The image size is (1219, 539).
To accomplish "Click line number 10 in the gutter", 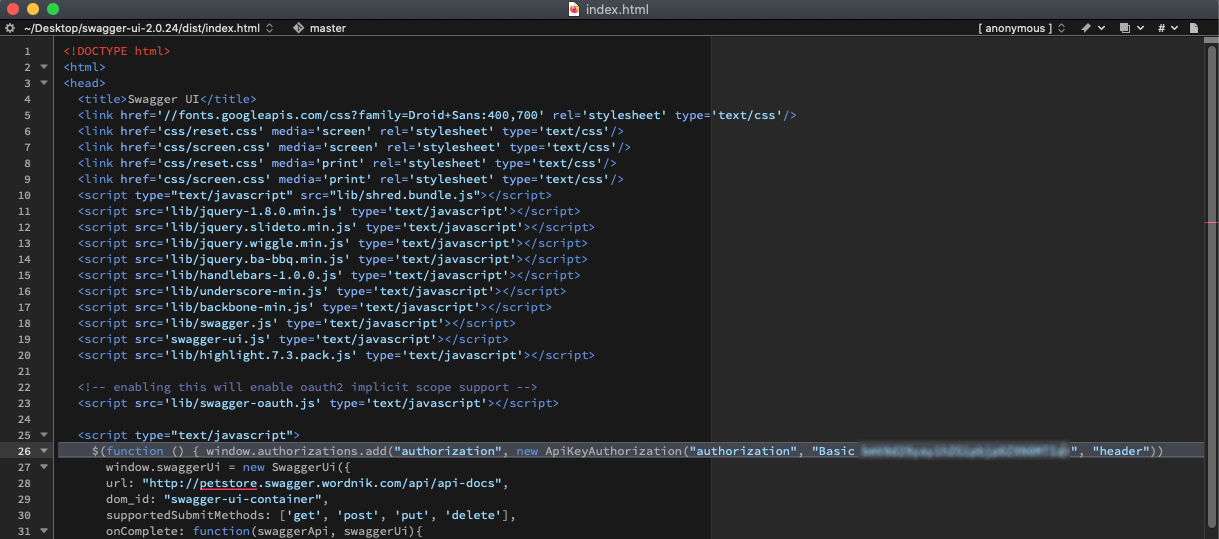I will click(x=24, y=195).
